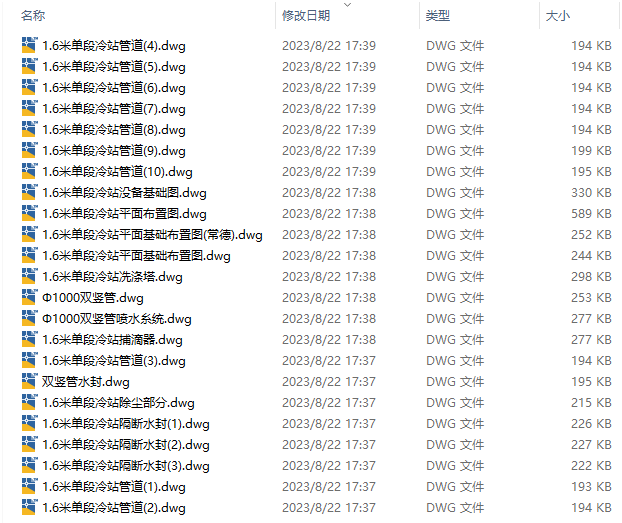Click icon of 1.6米单段冷站隔断水封(2).dwg
This screenshot has height=523, width=622.
click(x=29, y=444)
